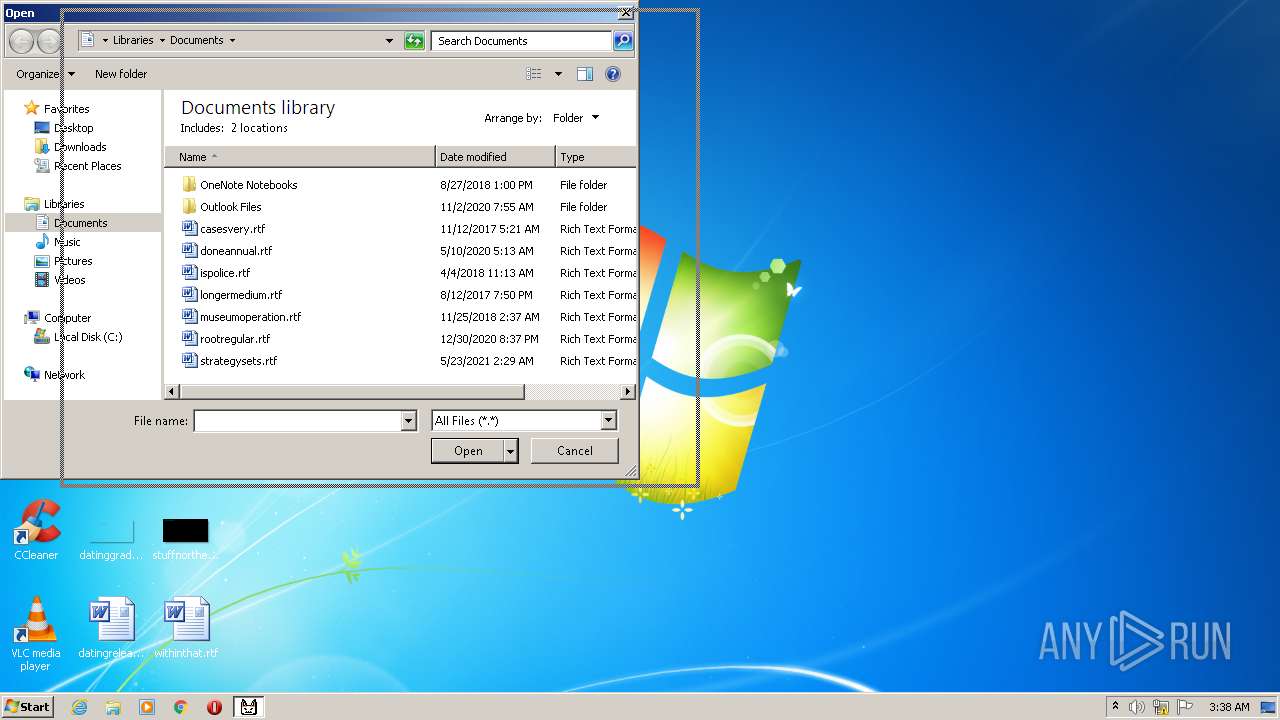Sort by the Type column header
1280x720 pixels.
[596, 157]
